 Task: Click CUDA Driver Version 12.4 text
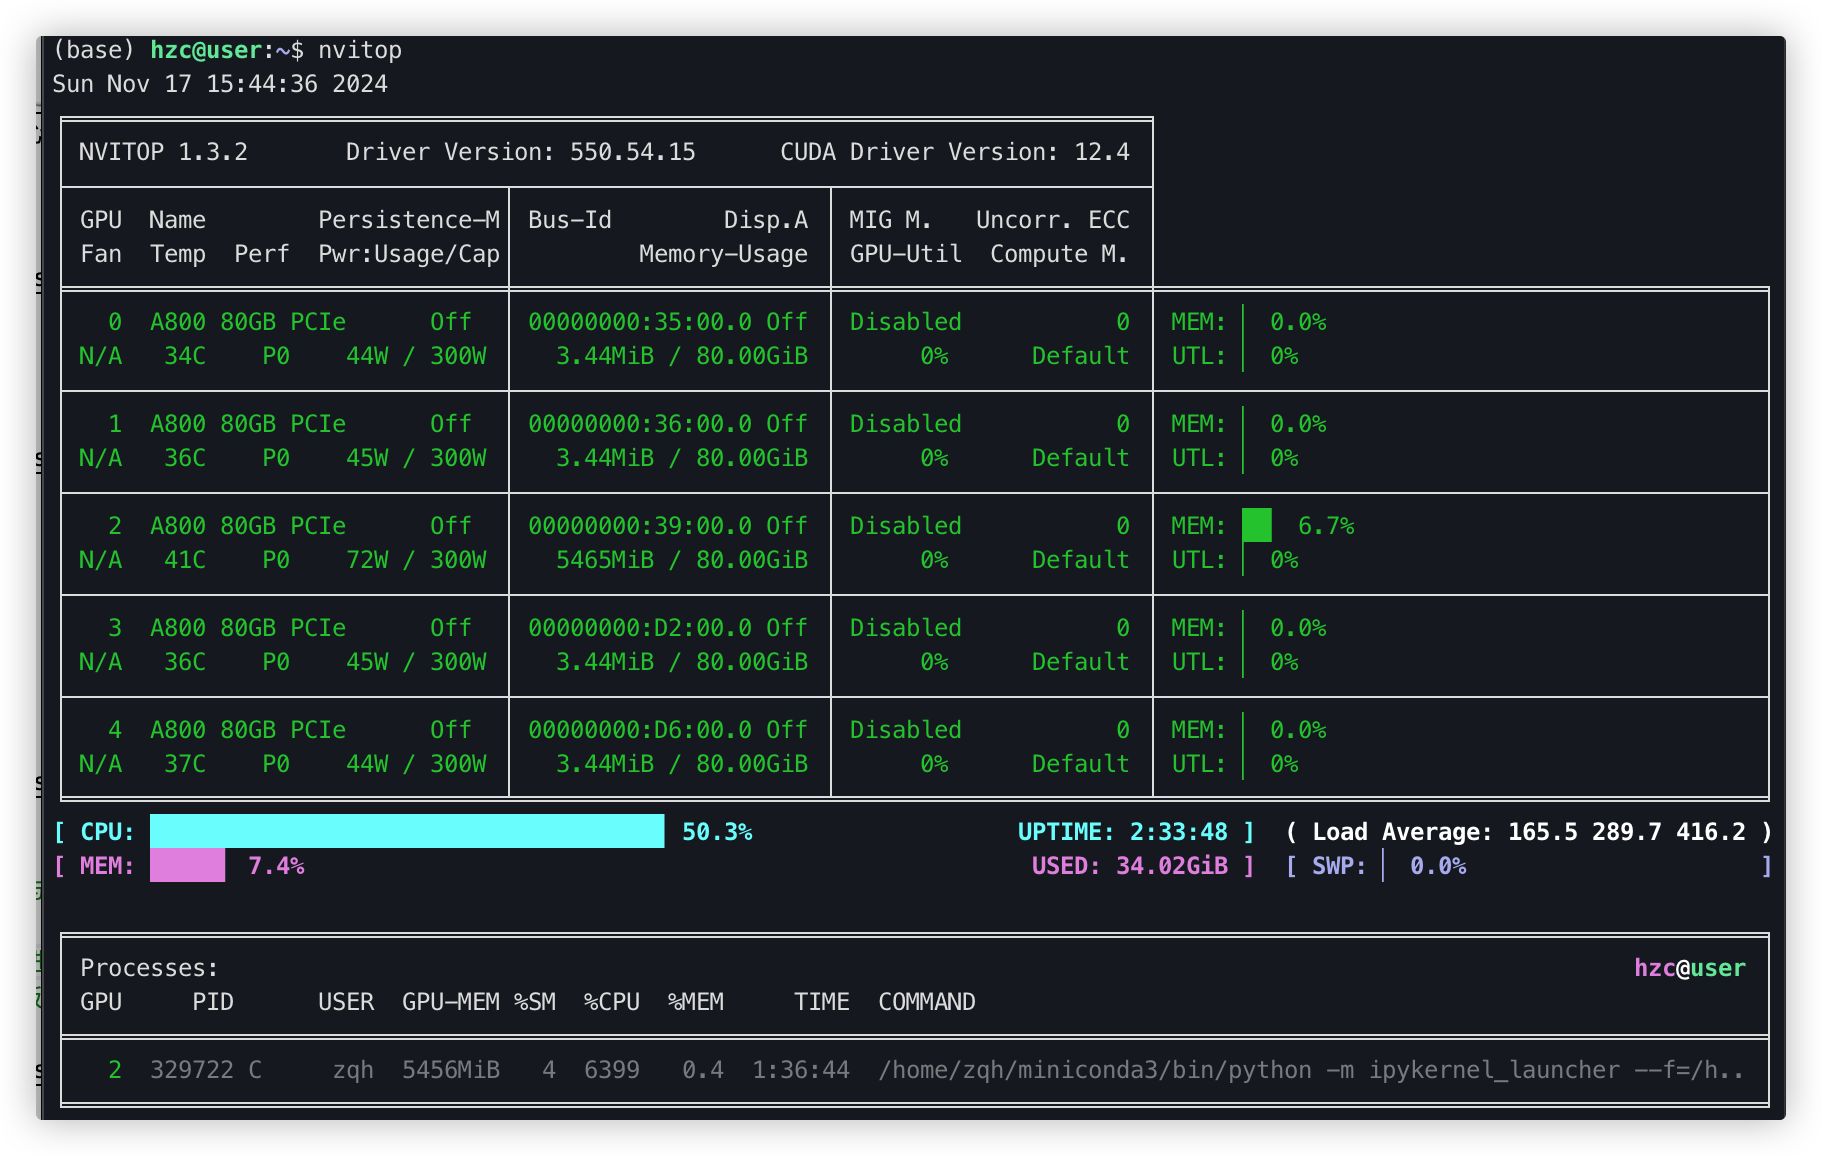(955, 152)
